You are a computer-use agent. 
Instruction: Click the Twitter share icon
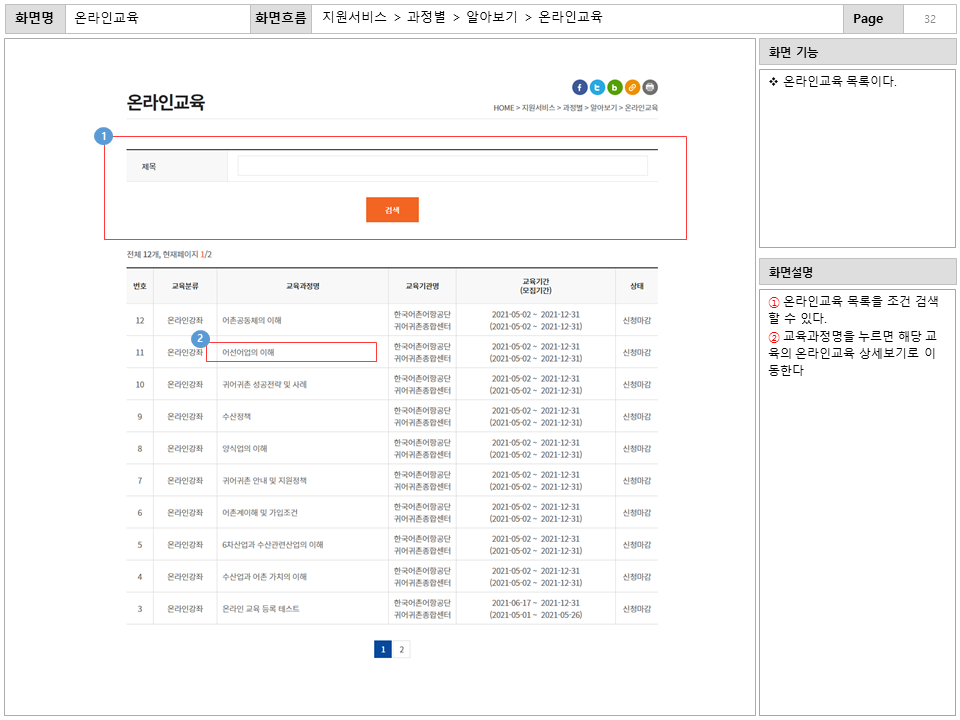597,87
